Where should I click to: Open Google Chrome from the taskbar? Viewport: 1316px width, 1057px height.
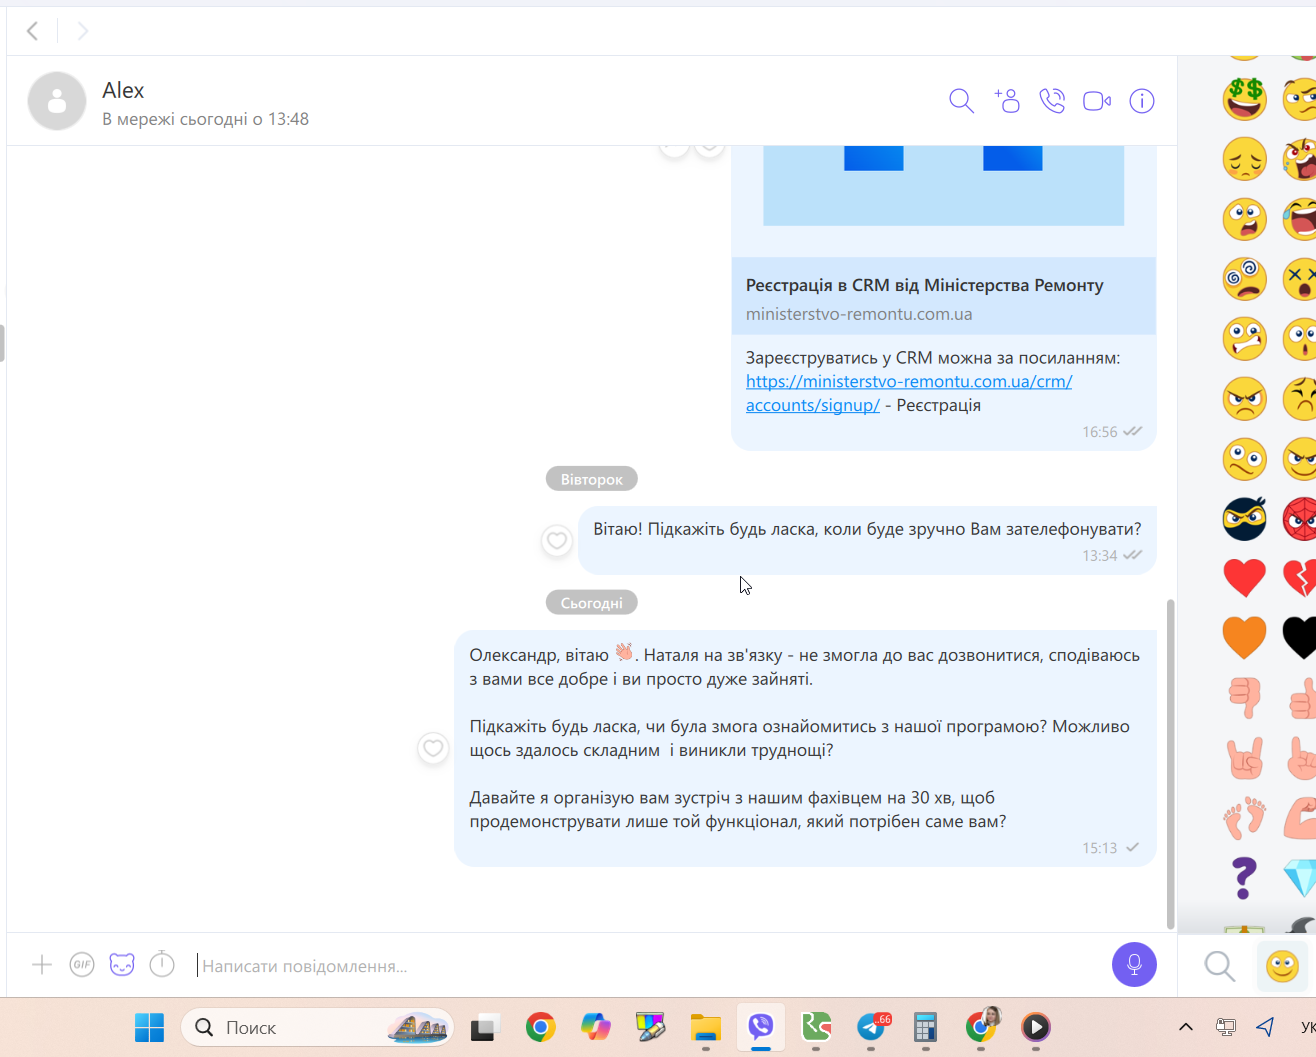coord(540,1027)
